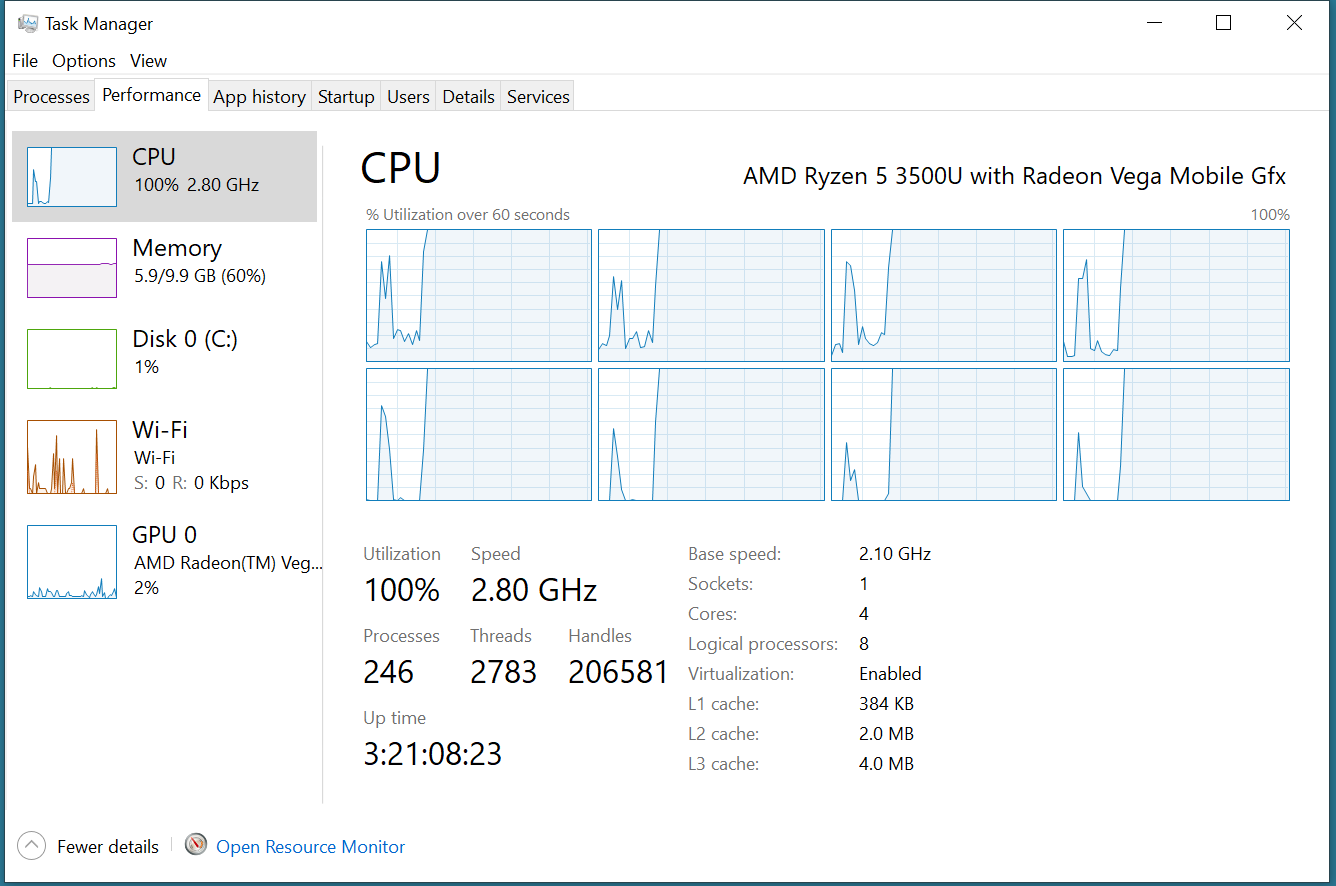This screenshot has height=886, width=1336.
Task: Collapse view with Fewer details arrow
Action: [32, 846]
